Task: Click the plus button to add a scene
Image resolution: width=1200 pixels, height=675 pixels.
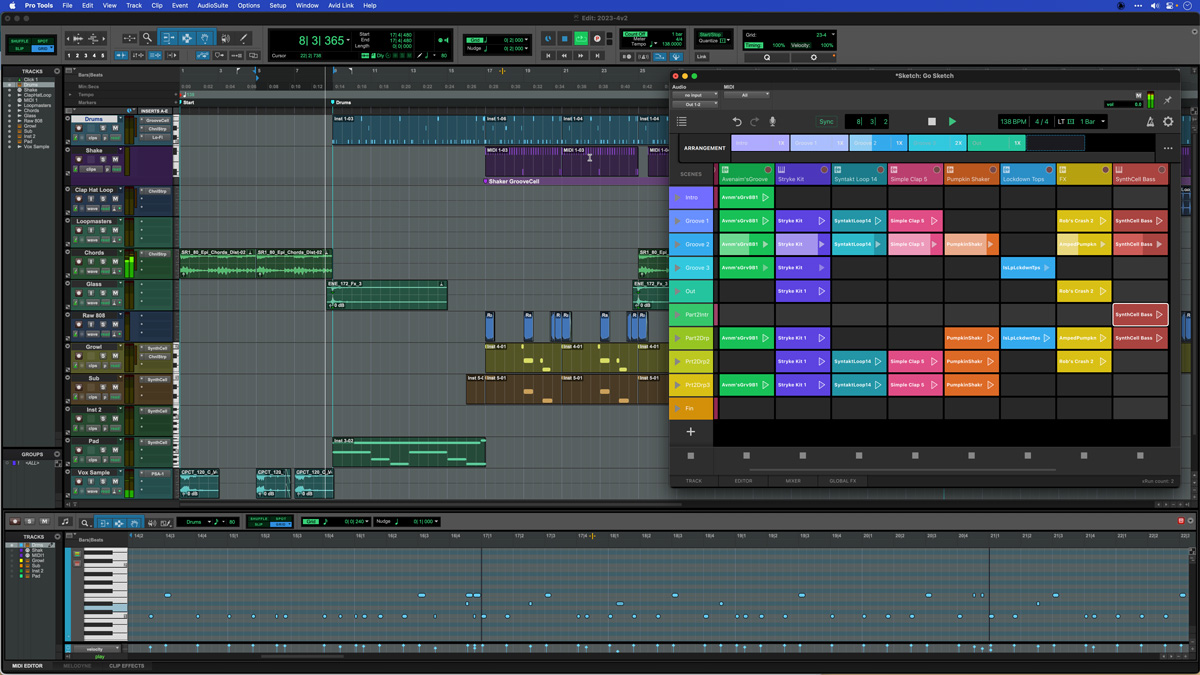Action: 691,431
